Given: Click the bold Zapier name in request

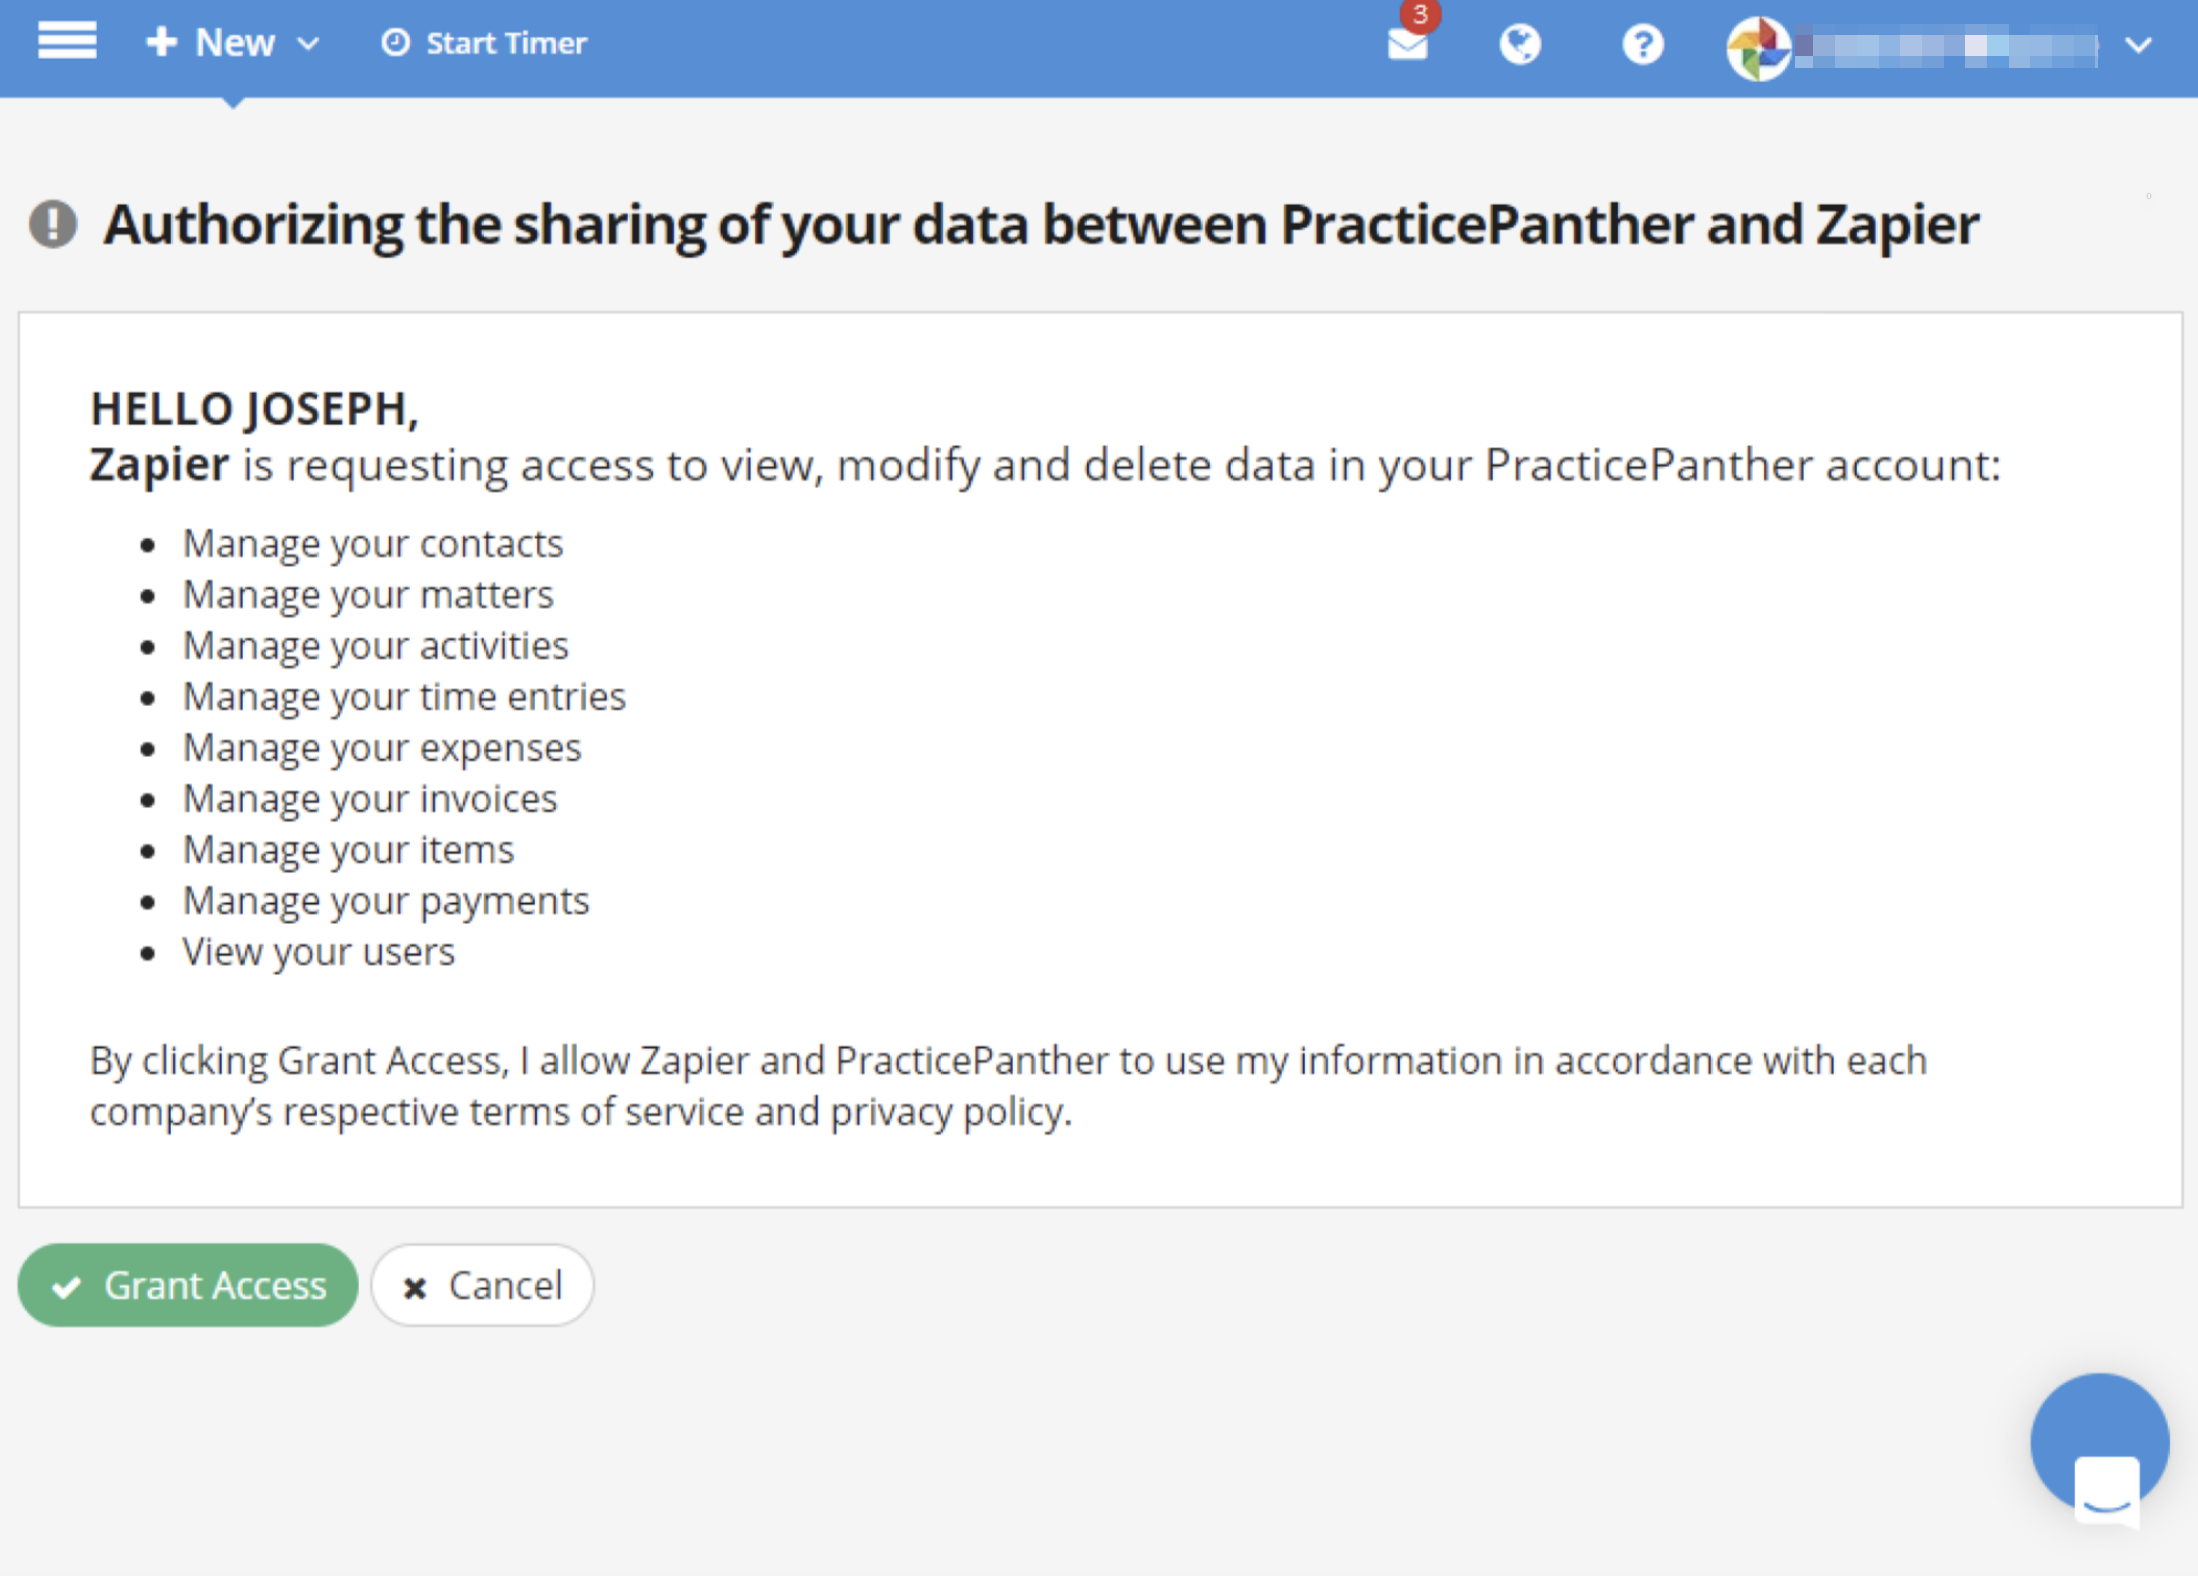Looking at the screenshot, I should pyautogui.click(x=159, y=465).
